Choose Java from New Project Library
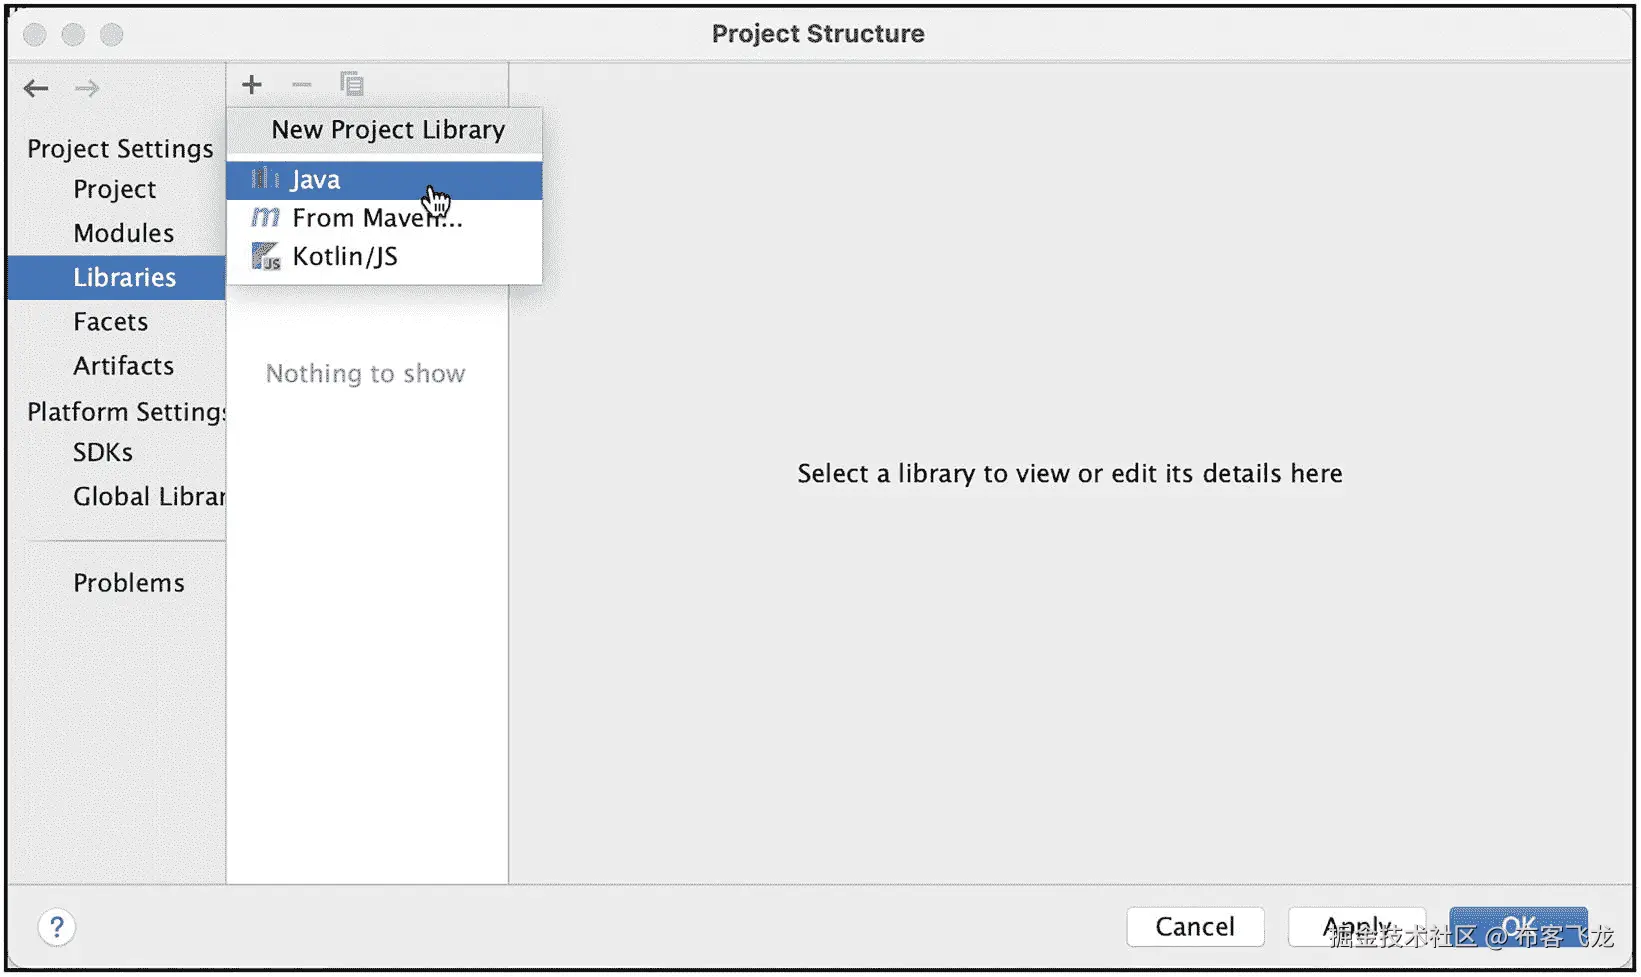The image size is (1641, 977). tap(316, 180)
